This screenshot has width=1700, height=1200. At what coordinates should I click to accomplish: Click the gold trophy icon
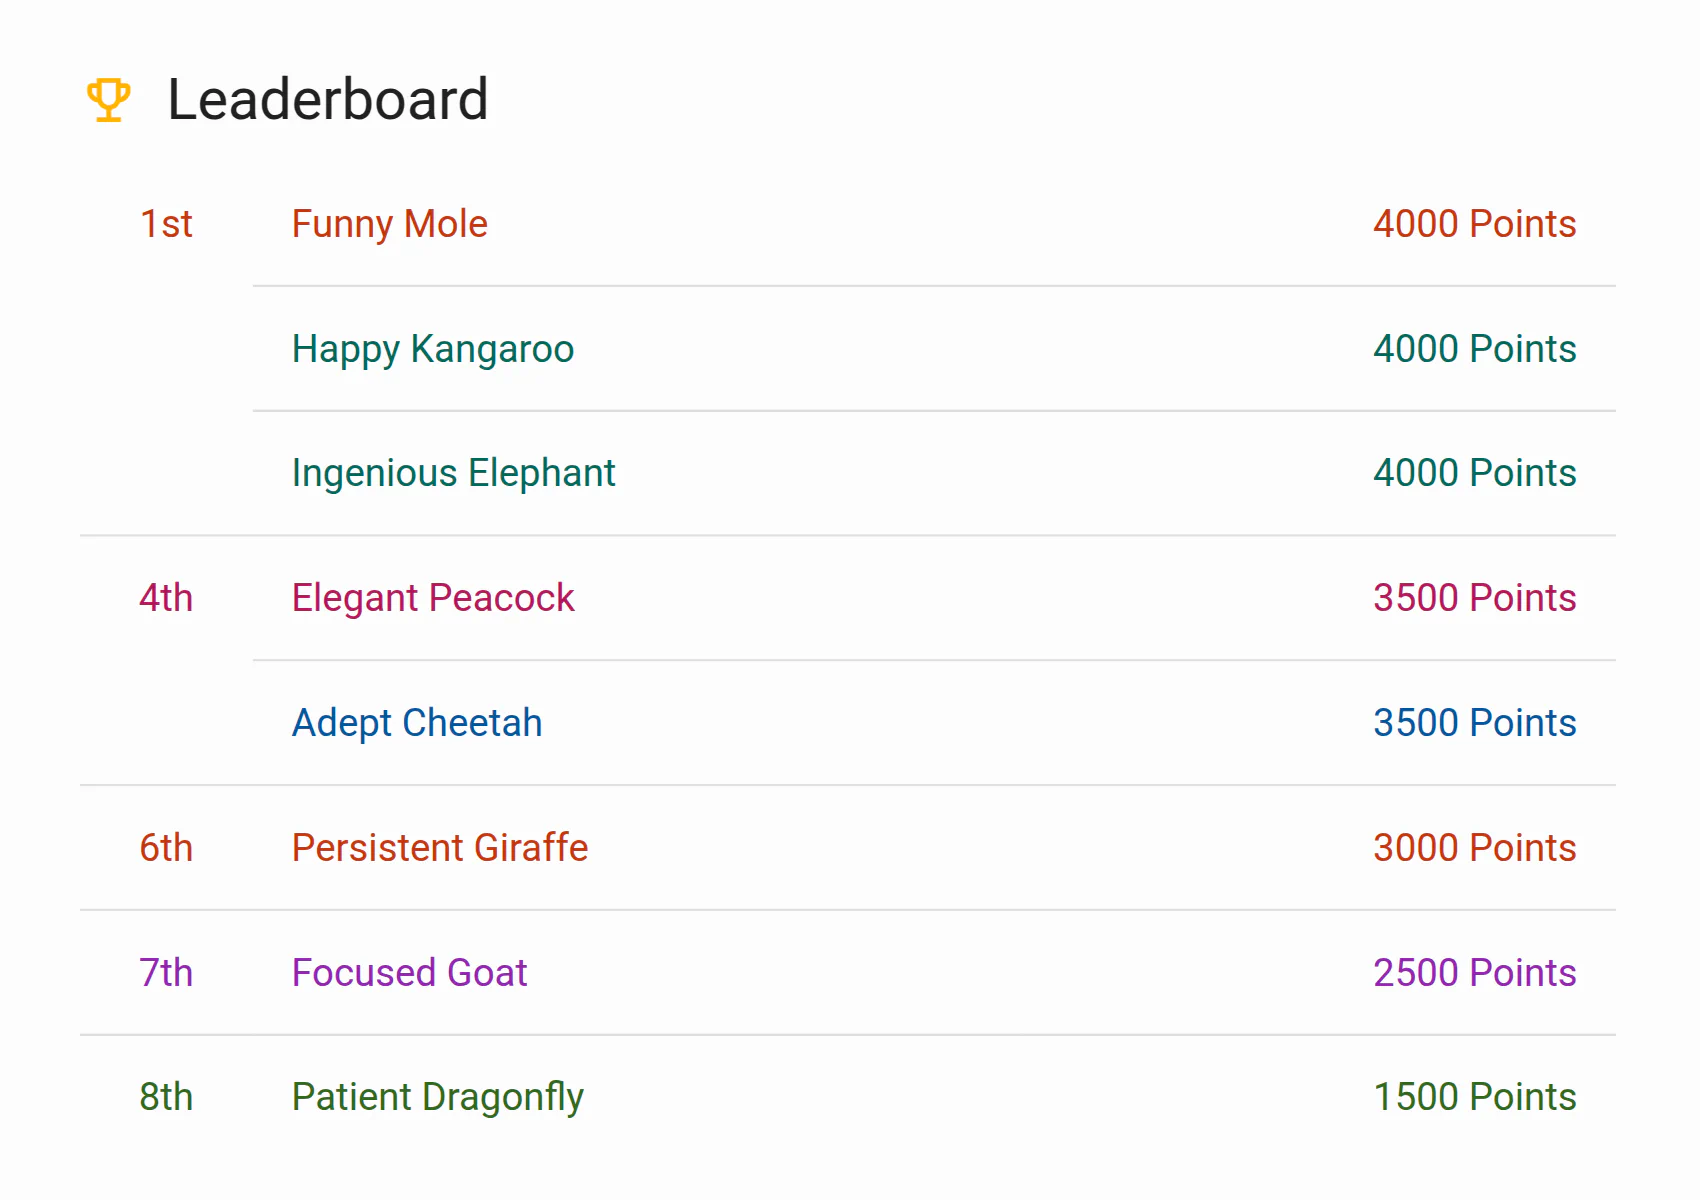(108, 100)
